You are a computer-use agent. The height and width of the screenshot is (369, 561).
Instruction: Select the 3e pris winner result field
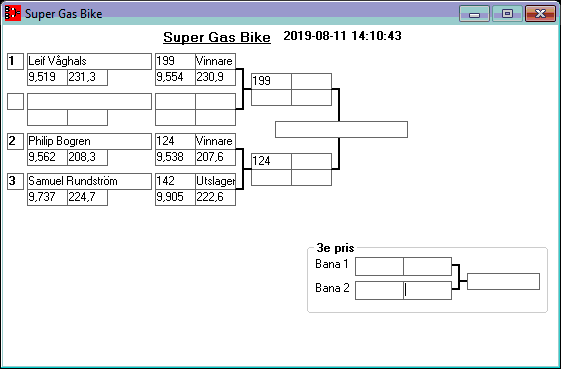(x=503, y=282)
